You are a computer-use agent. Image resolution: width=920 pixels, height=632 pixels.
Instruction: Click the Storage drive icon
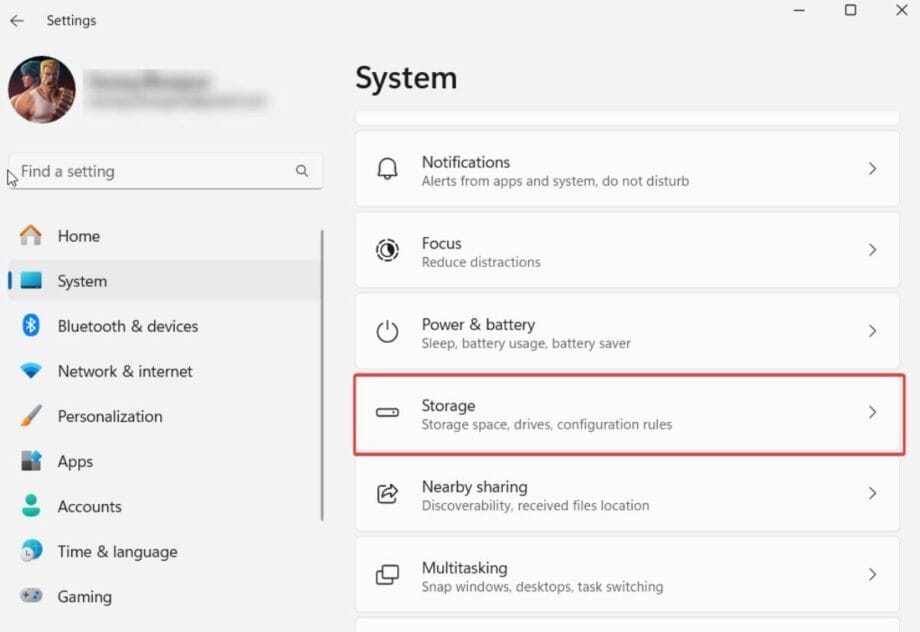pyautogui.click(x=387, y=412)
